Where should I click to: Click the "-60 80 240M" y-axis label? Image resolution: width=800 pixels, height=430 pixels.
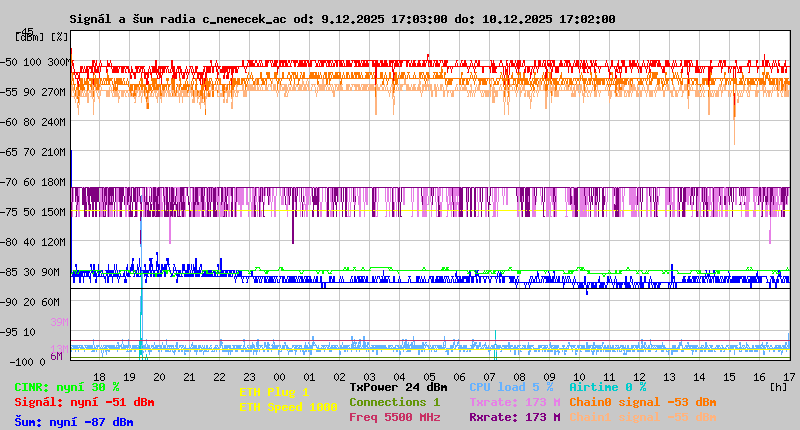(x=35, y=122)
